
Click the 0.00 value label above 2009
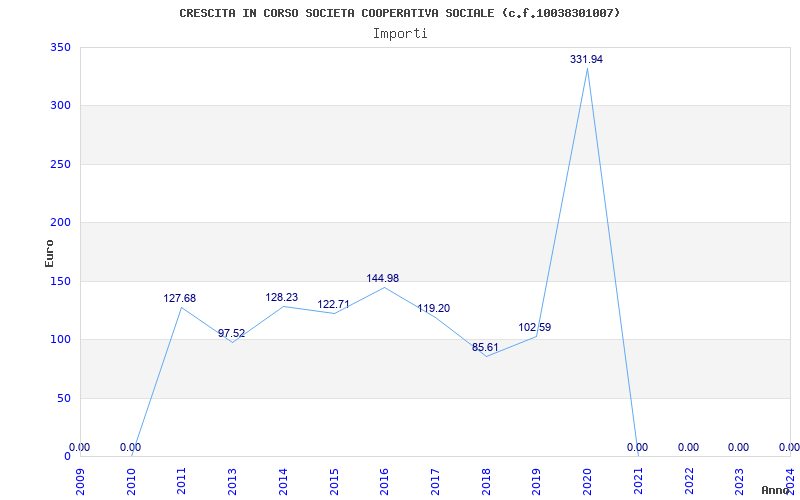coord(80,447)
